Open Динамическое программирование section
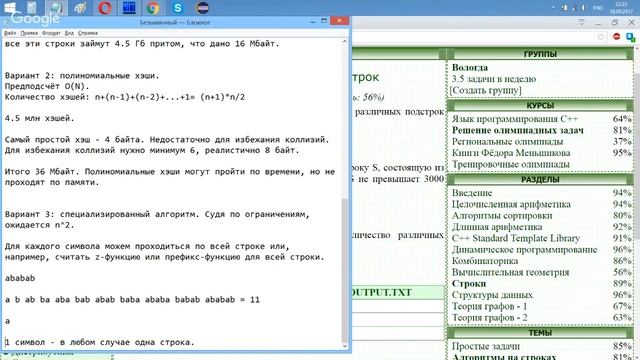 (x=524, y=249)
